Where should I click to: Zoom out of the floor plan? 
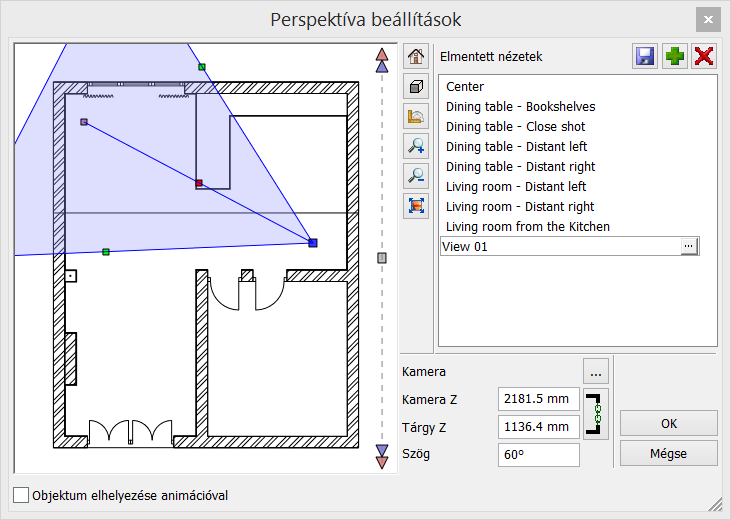(x=416, y=176)
